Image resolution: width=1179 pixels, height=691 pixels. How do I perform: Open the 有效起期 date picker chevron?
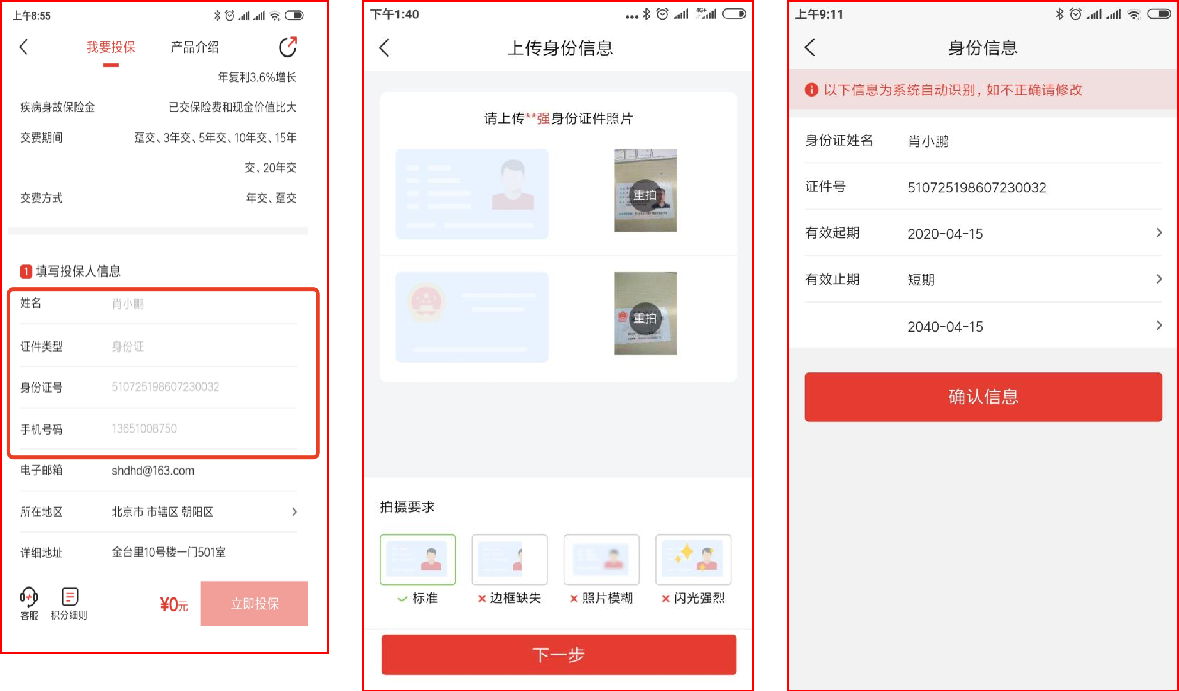(x=1158, y=233)
